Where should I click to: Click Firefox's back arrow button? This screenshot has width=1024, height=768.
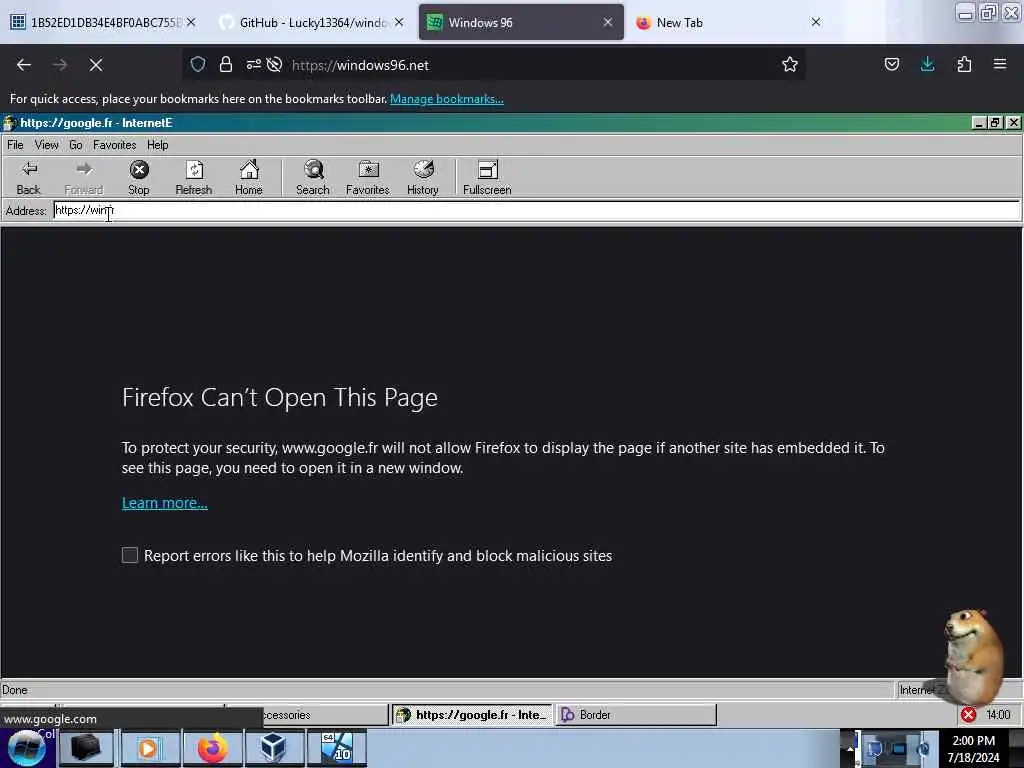24,65
